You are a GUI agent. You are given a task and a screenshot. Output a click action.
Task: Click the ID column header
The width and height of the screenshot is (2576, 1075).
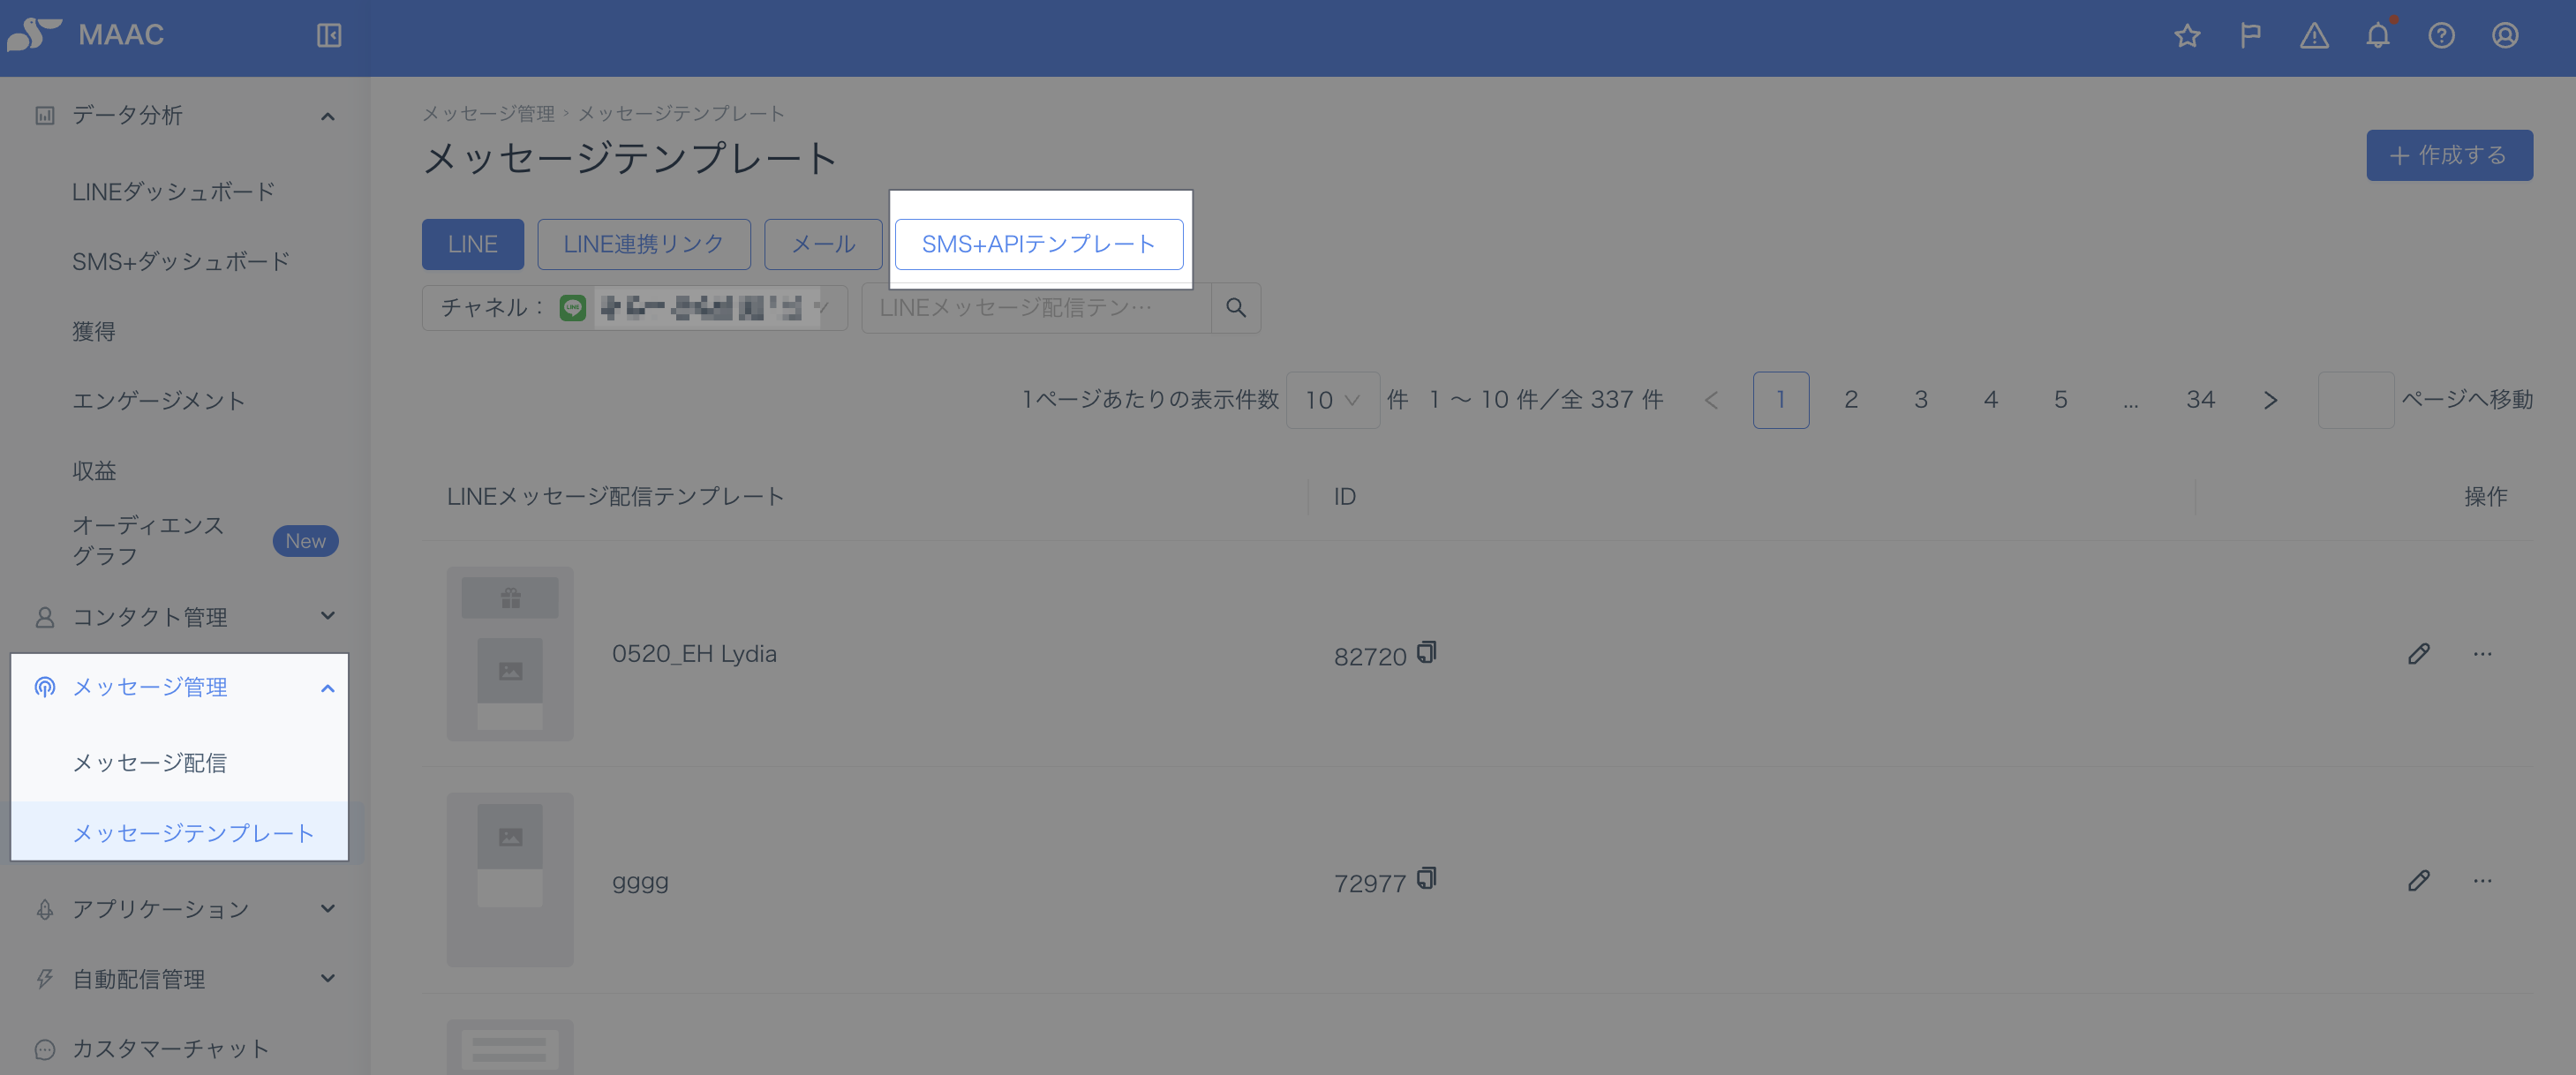point(1345,497)
